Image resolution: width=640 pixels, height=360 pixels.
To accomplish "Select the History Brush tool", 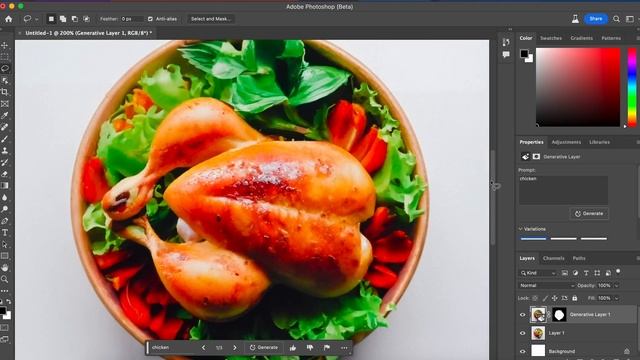I will coord(5,162).
